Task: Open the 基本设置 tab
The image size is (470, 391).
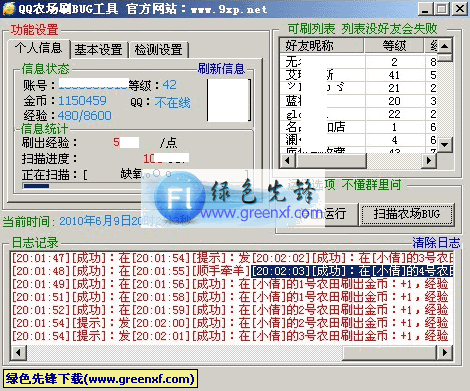Action: tap(99, 50)
